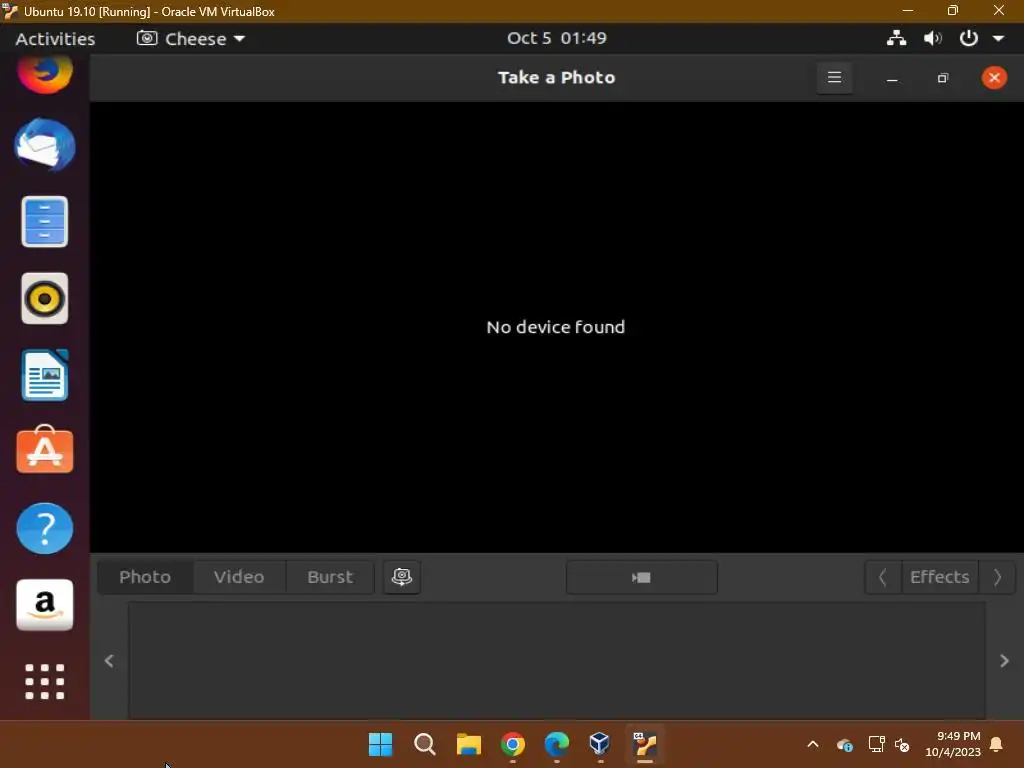Minimize the Cheese window
This screenshot has height=768, width=1024.
(892, 78)
